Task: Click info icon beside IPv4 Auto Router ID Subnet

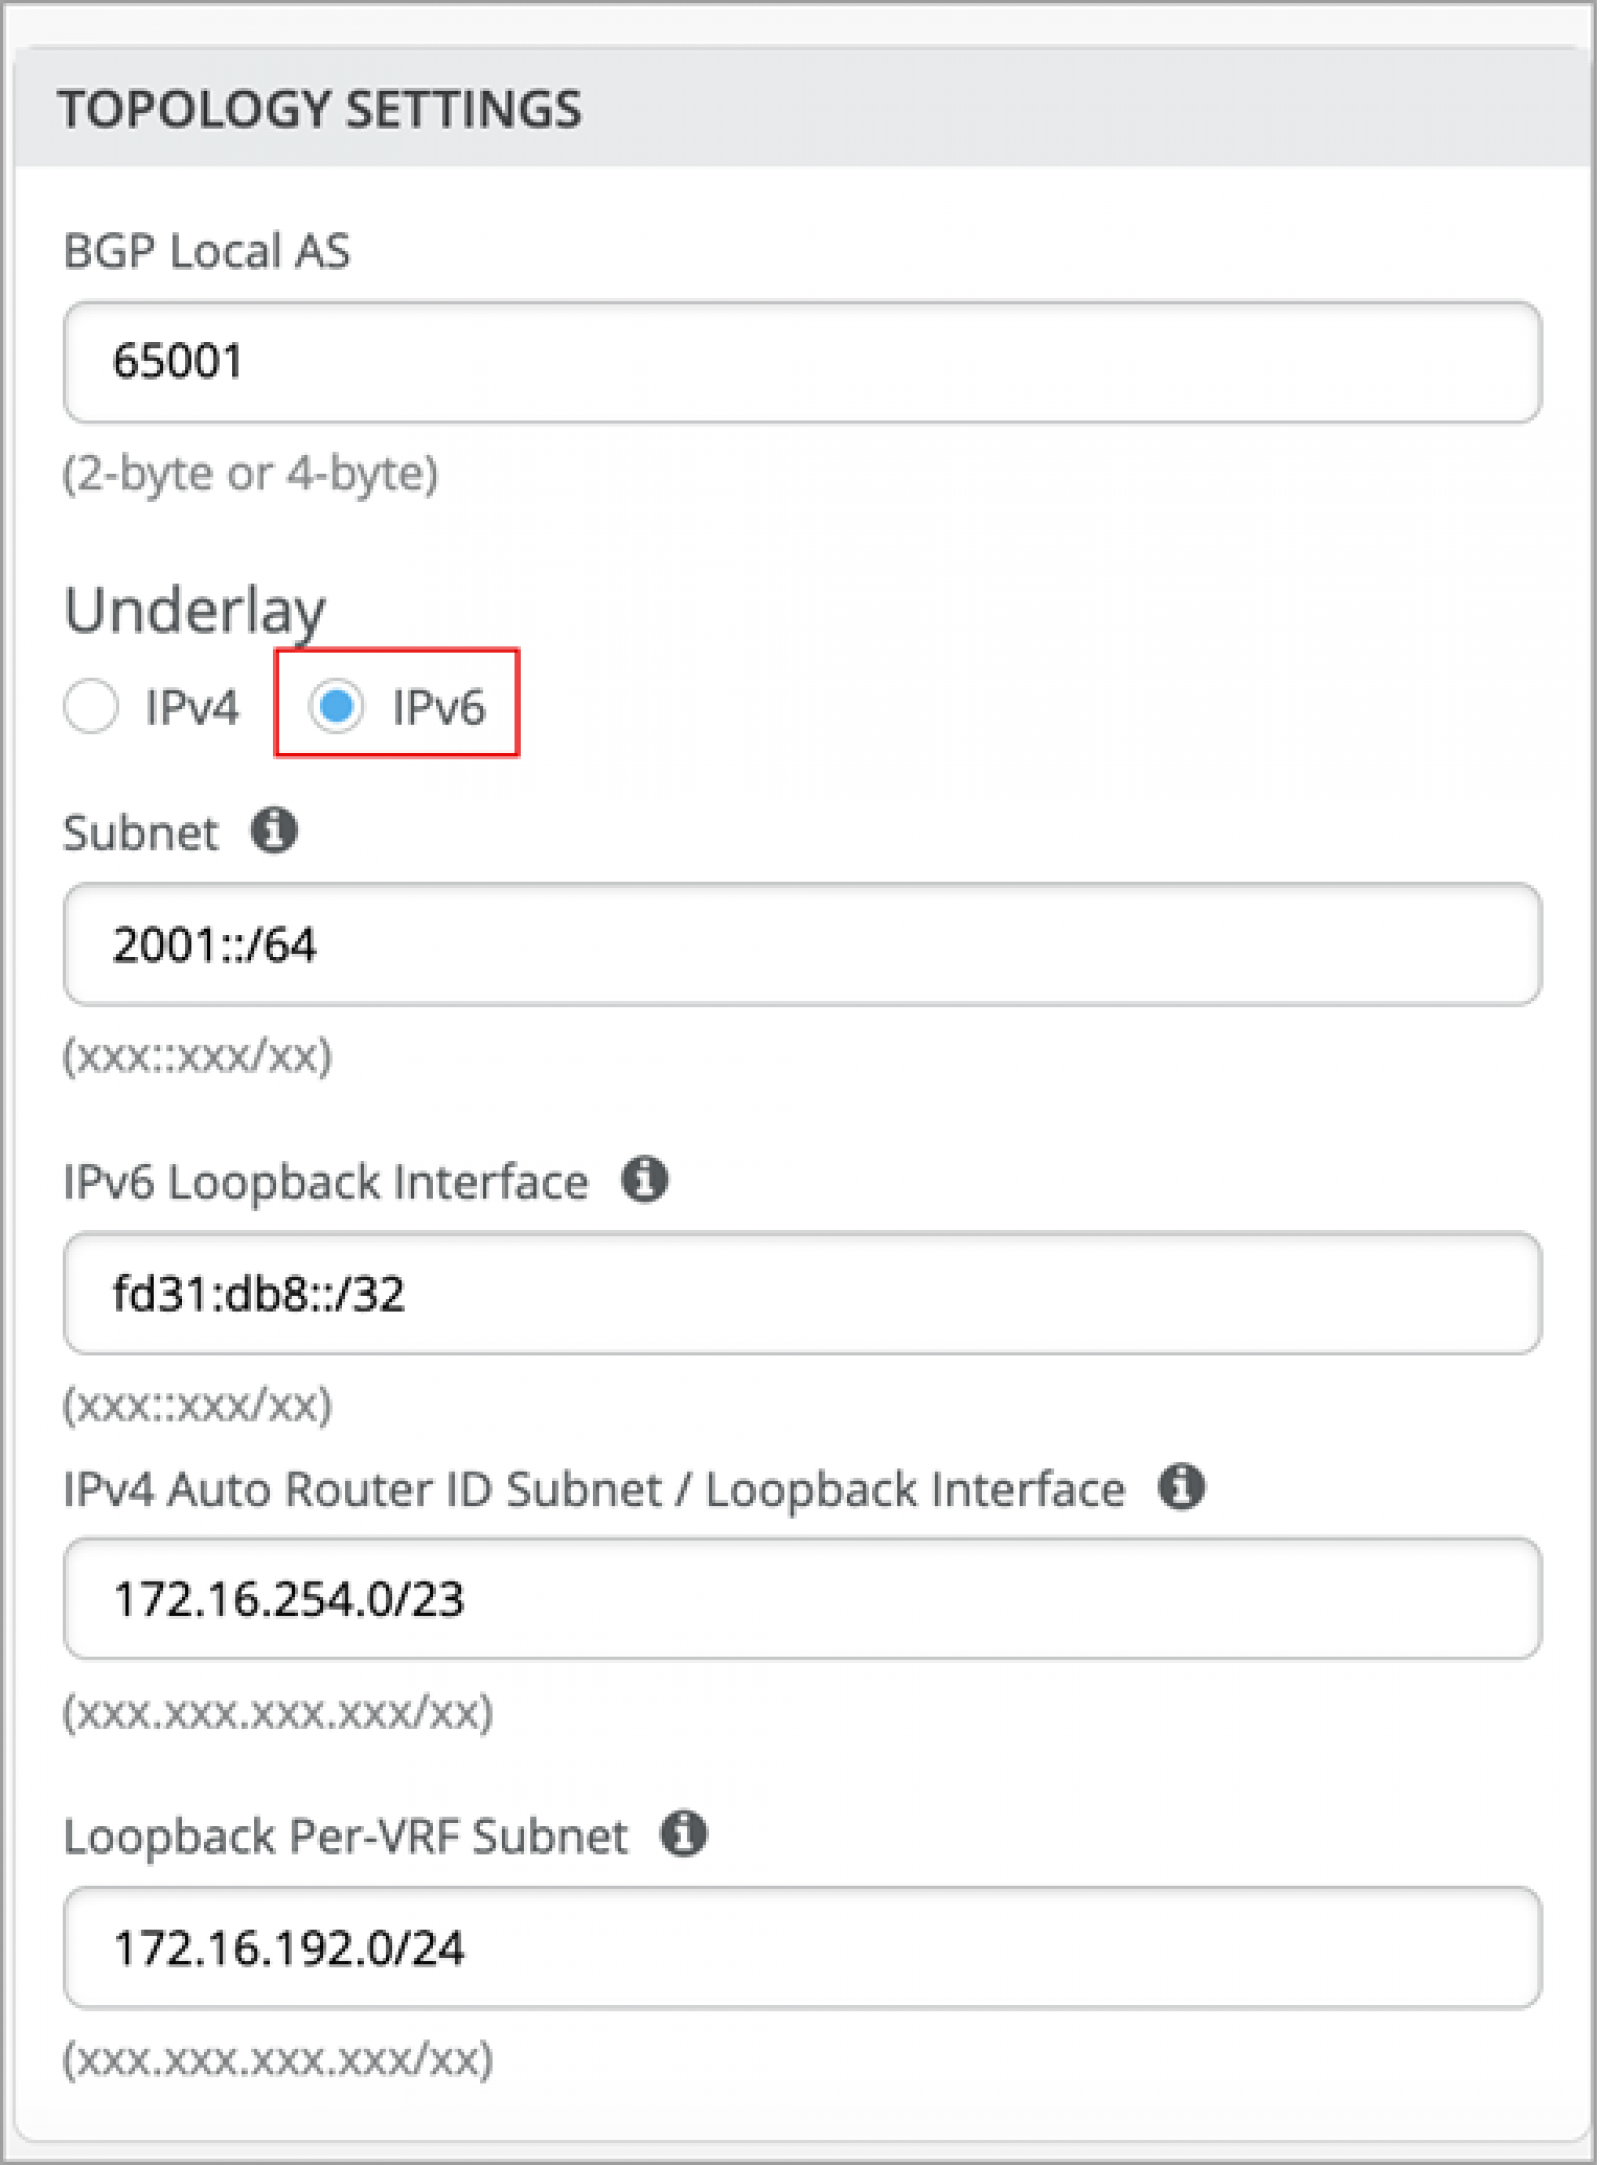Action: (1182, 1488)
